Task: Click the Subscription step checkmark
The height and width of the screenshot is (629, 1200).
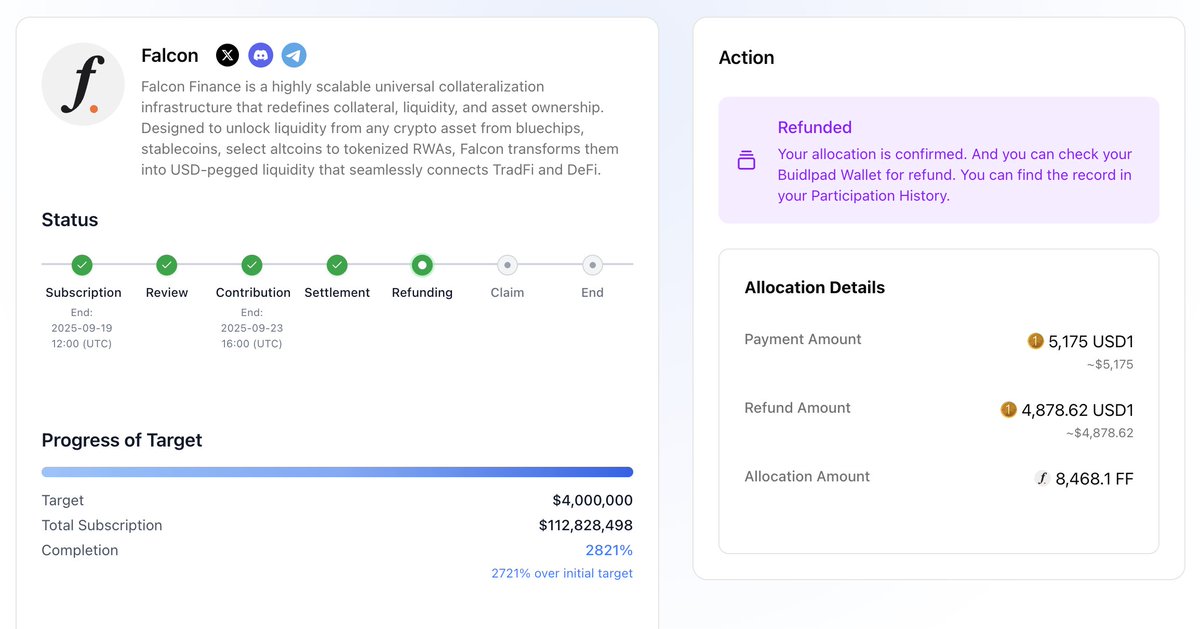Action: (82, 265)
